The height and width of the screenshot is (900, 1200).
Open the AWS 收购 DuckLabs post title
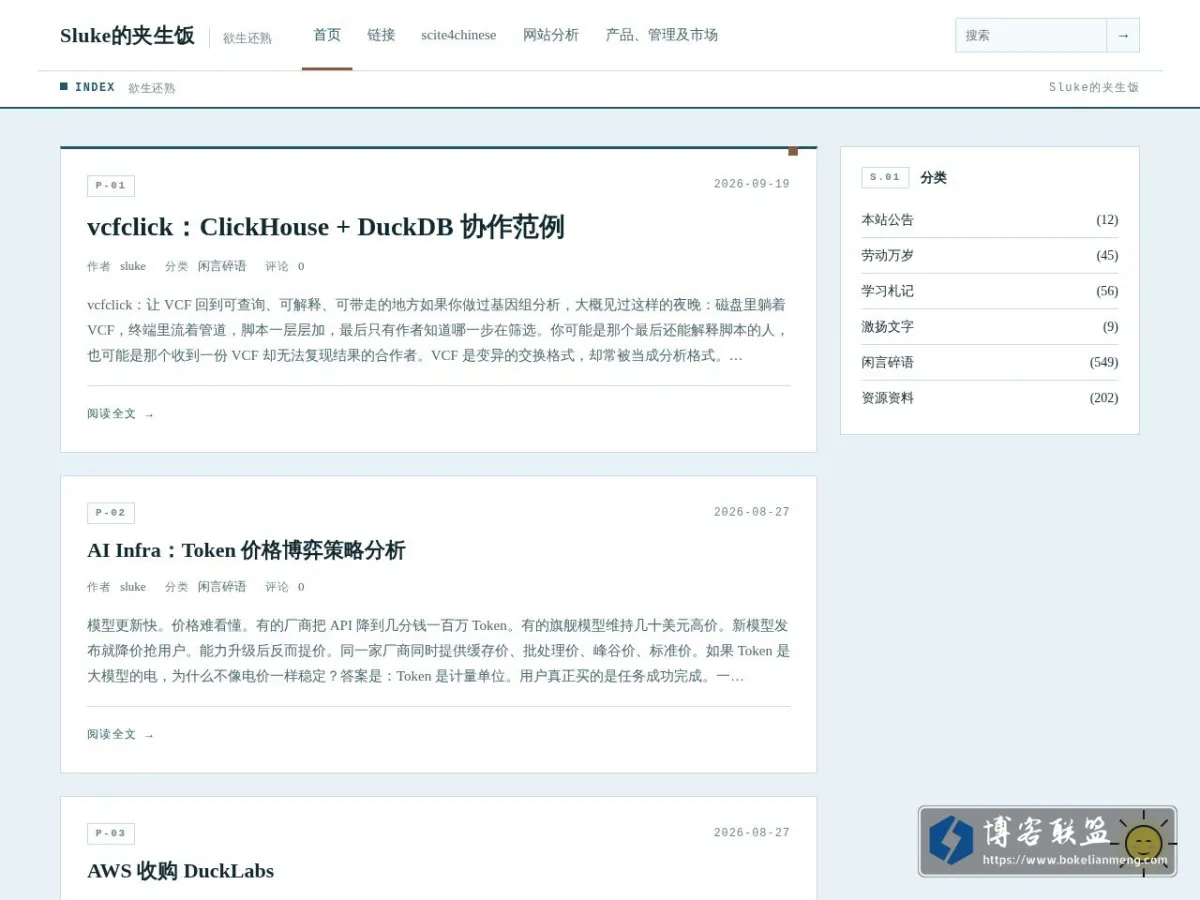(x=180, y=871)
